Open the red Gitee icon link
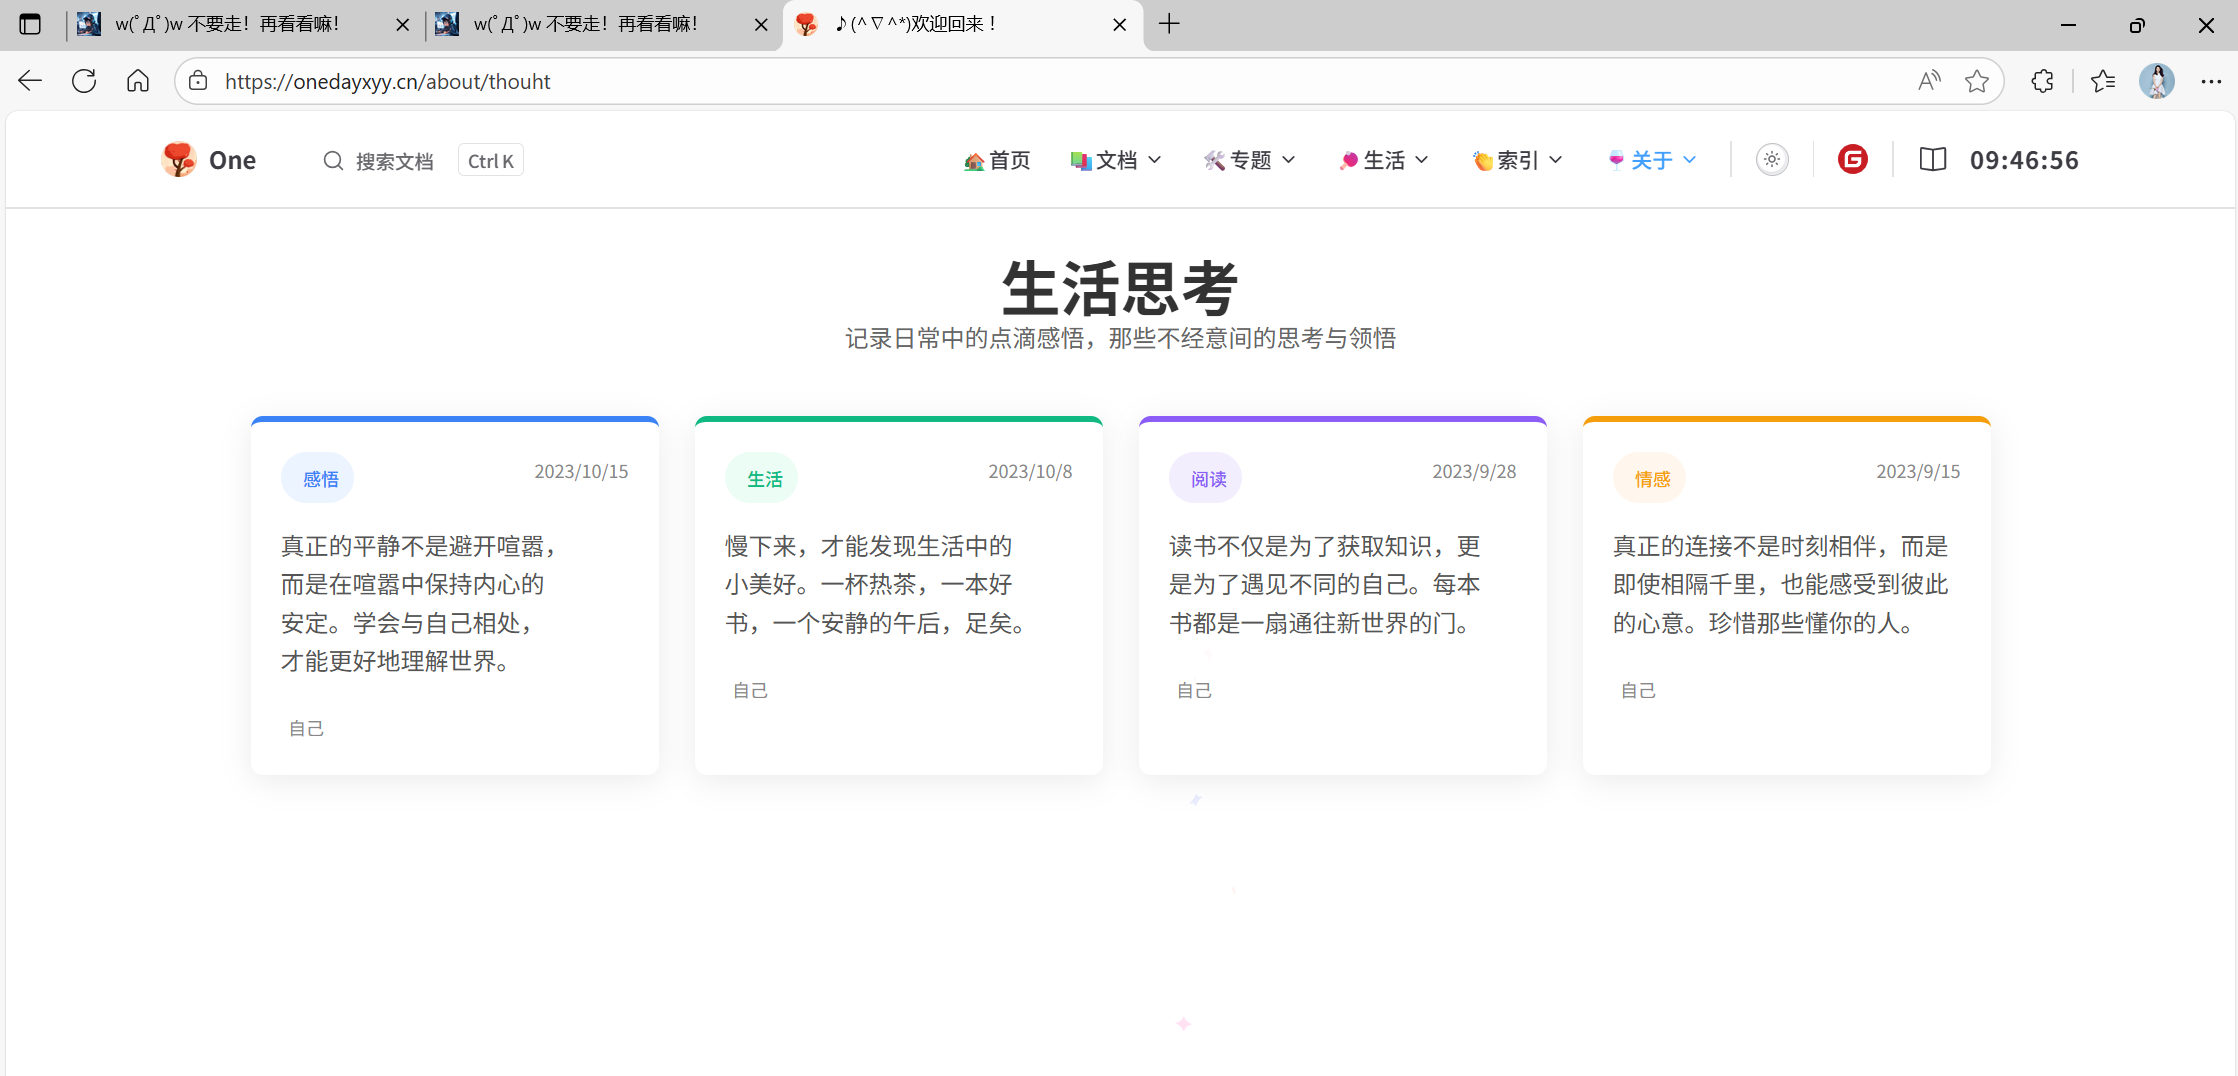Viewport: 2238px width, 1076px height. pyautogui.click(x=1852, y=160)
